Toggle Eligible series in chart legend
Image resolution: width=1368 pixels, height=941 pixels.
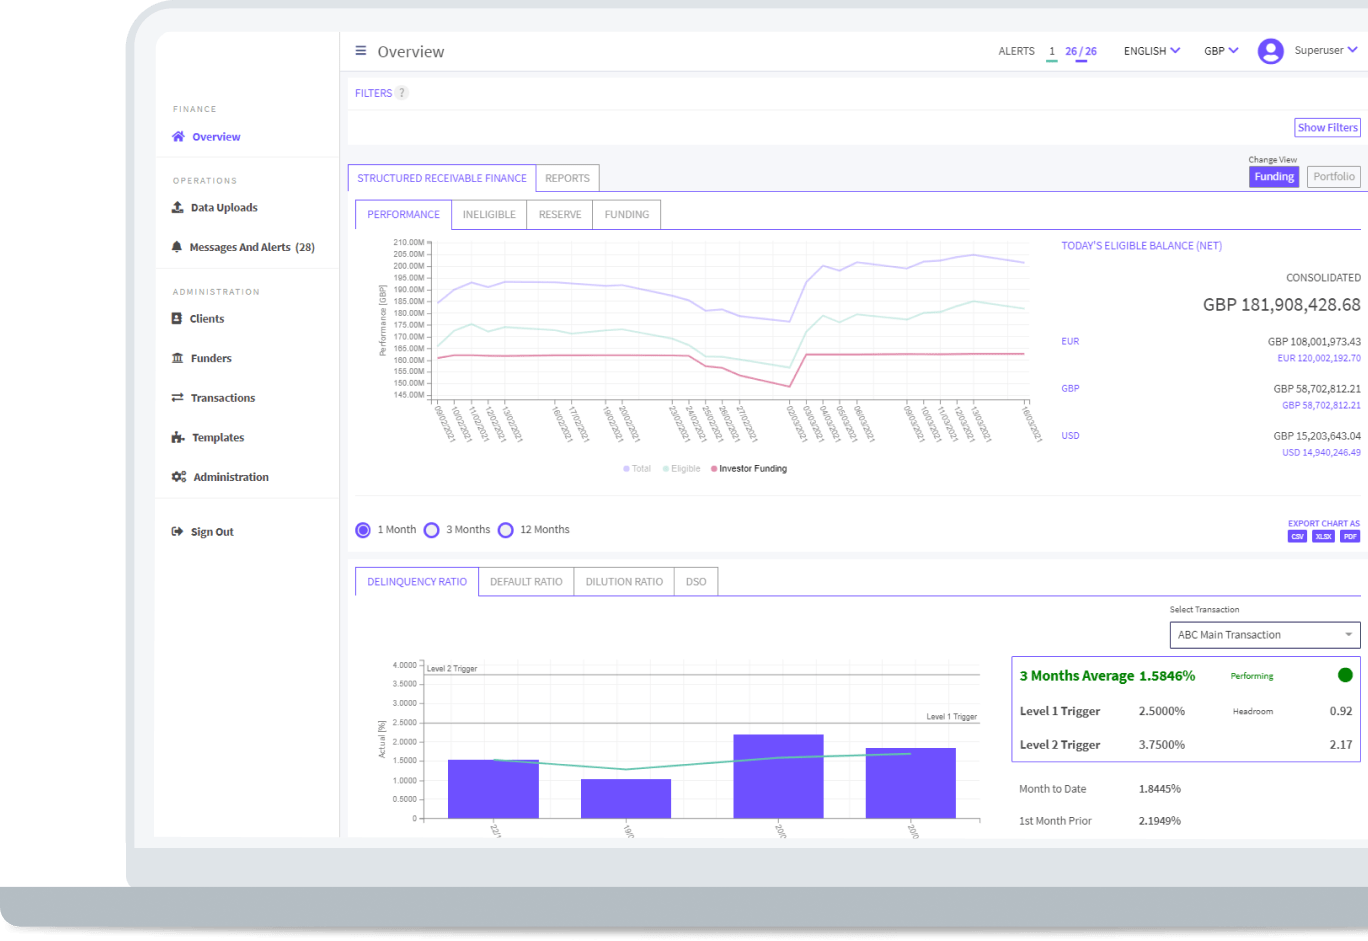[681, 469]
